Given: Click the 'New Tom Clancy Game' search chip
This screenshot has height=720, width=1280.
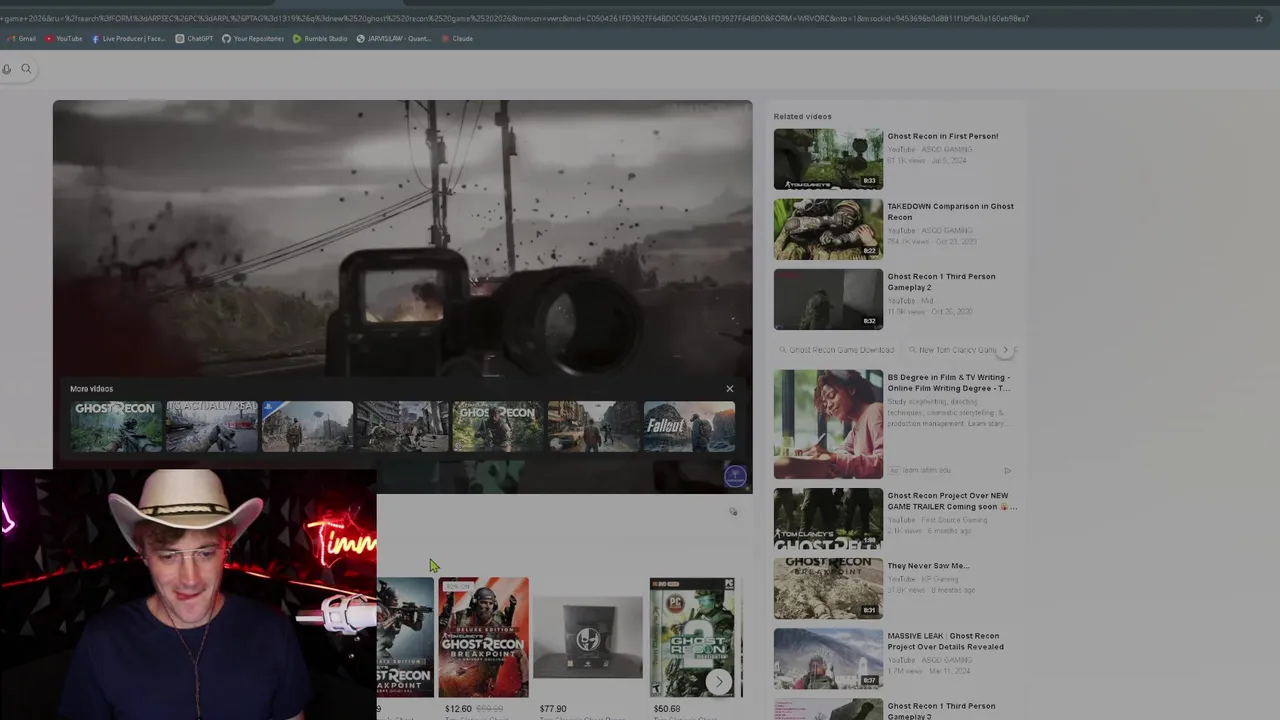Looking at the screenshot, I should [957, 350].
